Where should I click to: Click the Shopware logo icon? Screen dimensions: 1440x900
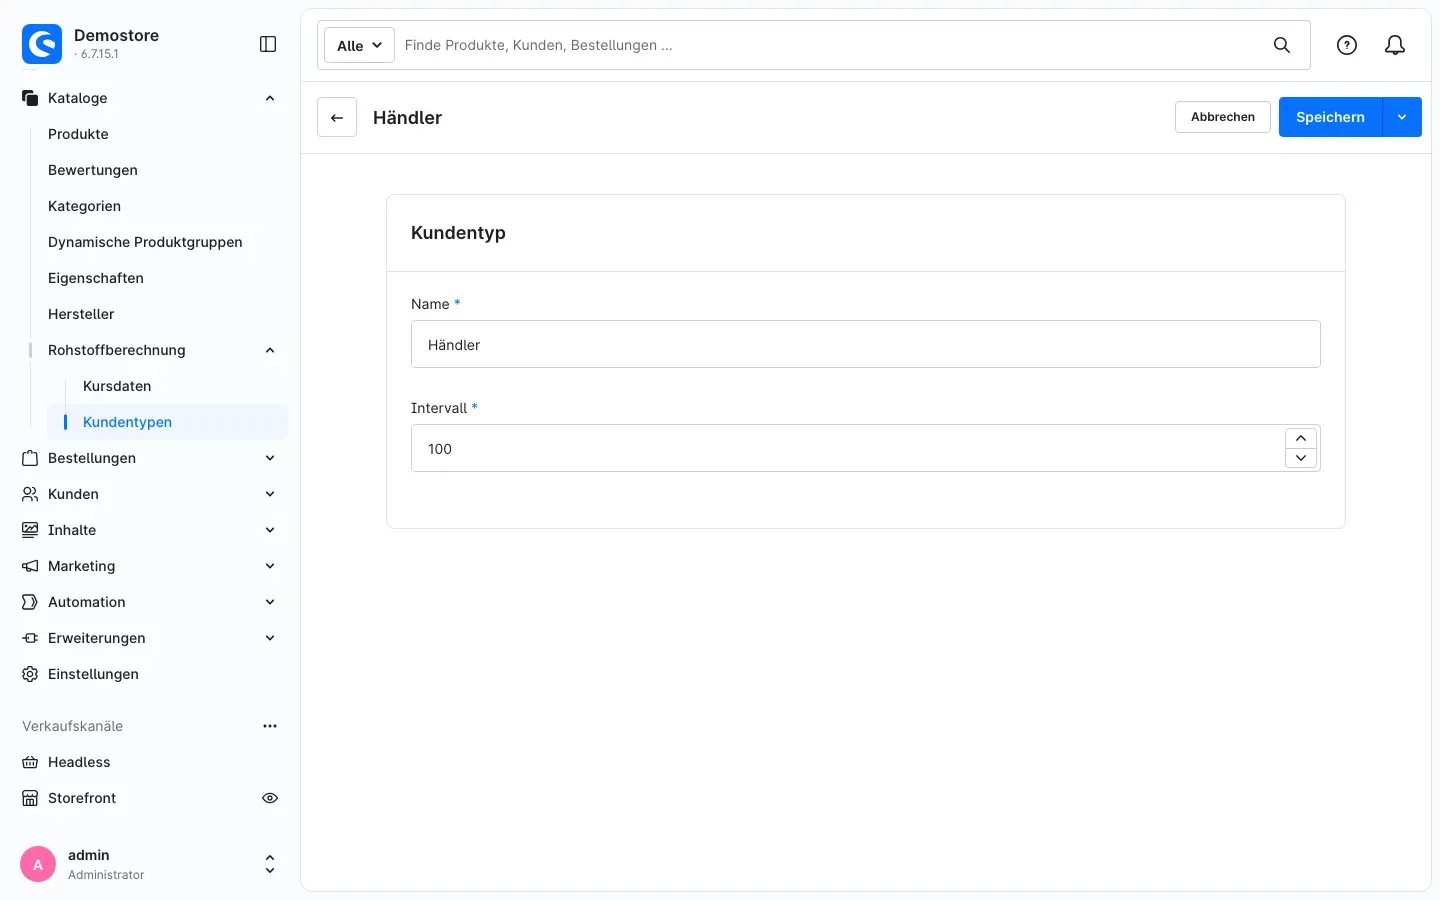click(42, 44)
